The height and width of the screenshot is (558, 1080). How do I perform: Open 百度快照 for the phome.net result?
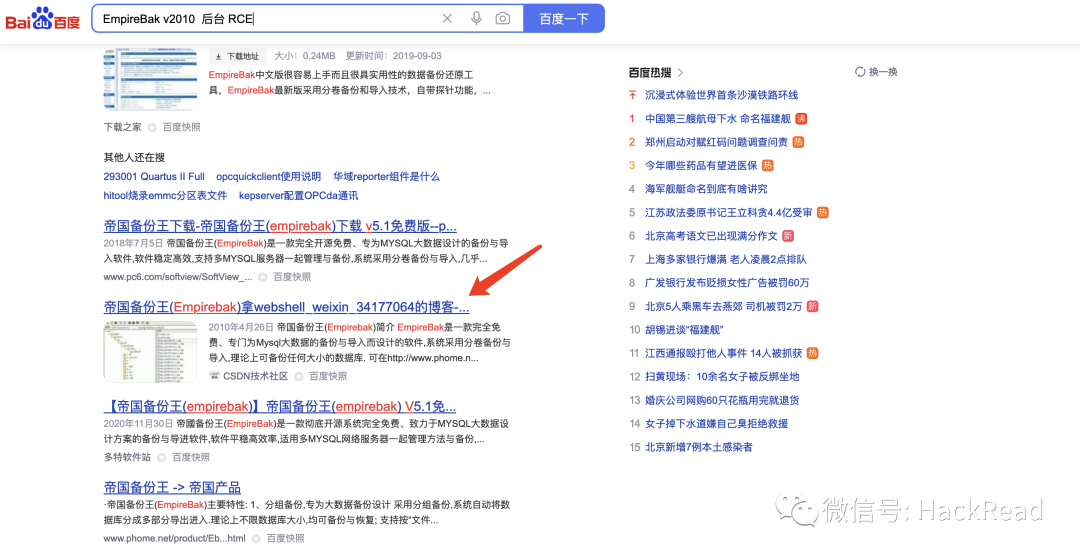pos(285,539)
